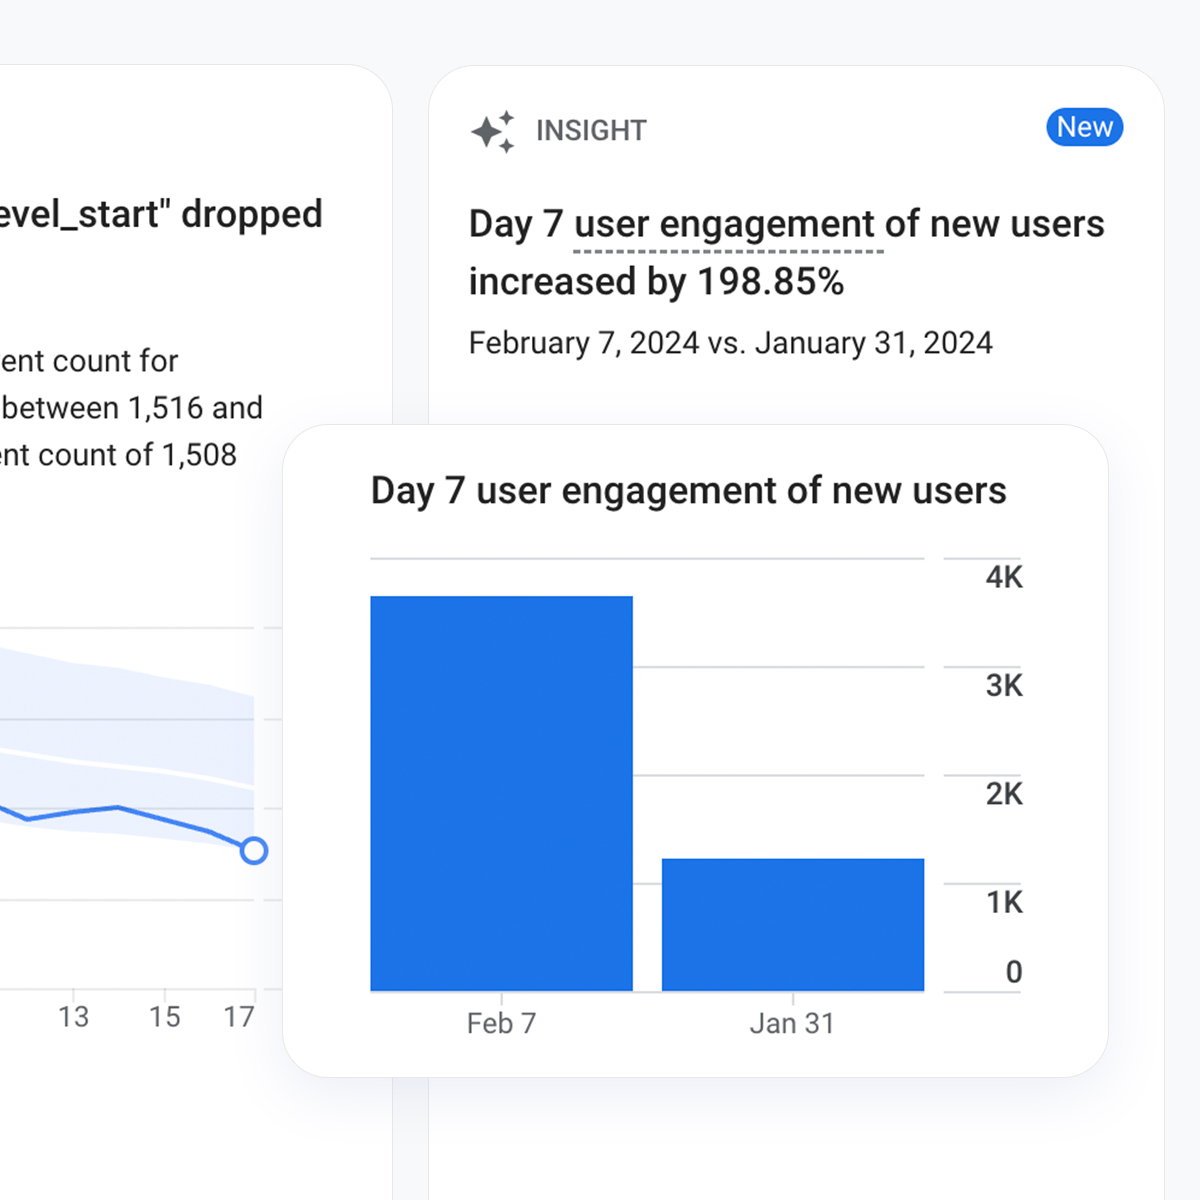Image resolution: width=1200 pixels, height=1200 pixels.
Task: Click the 15 tick on line chart axis
Action: click(x=165, y=1017)
